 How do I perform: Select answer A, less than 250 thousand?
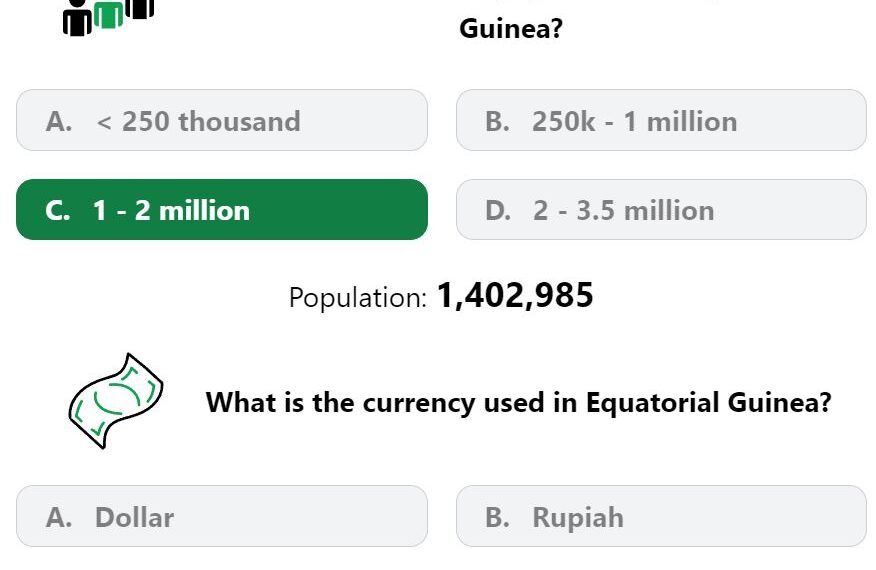point(222,120)
